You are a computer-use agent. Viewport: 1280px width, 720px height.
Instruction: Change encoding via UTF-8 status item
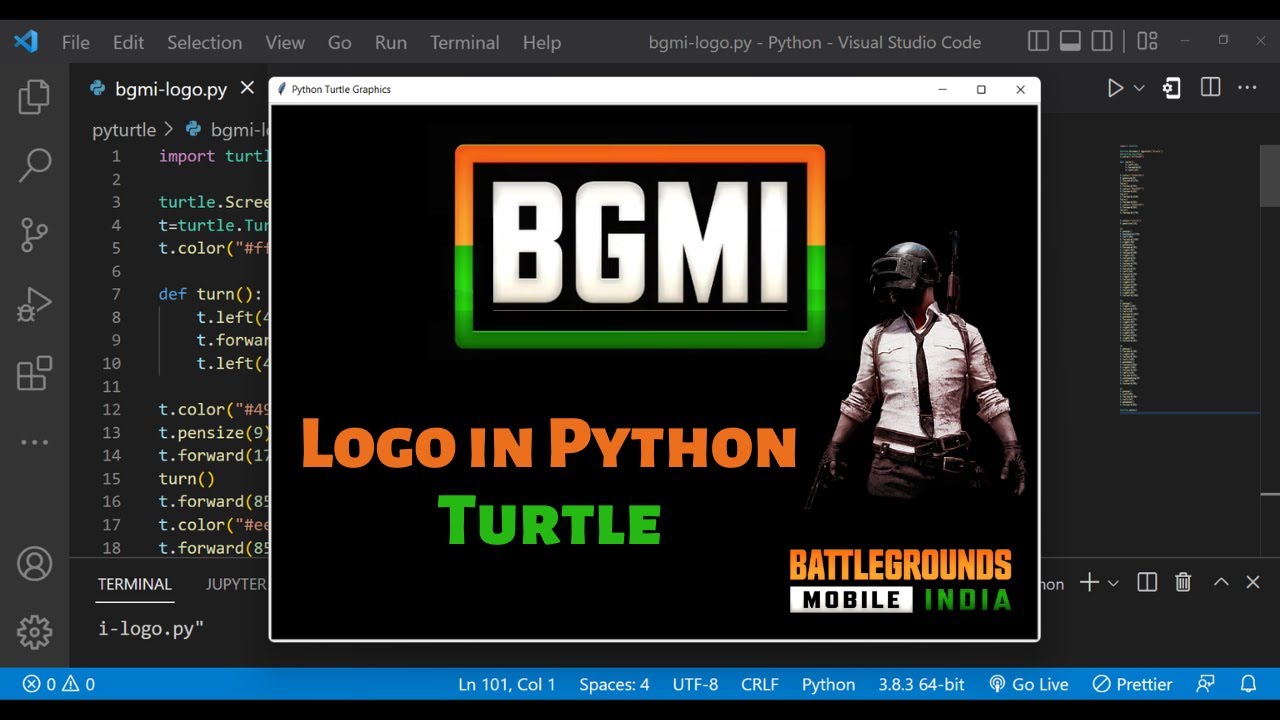[x=695, y=684]
